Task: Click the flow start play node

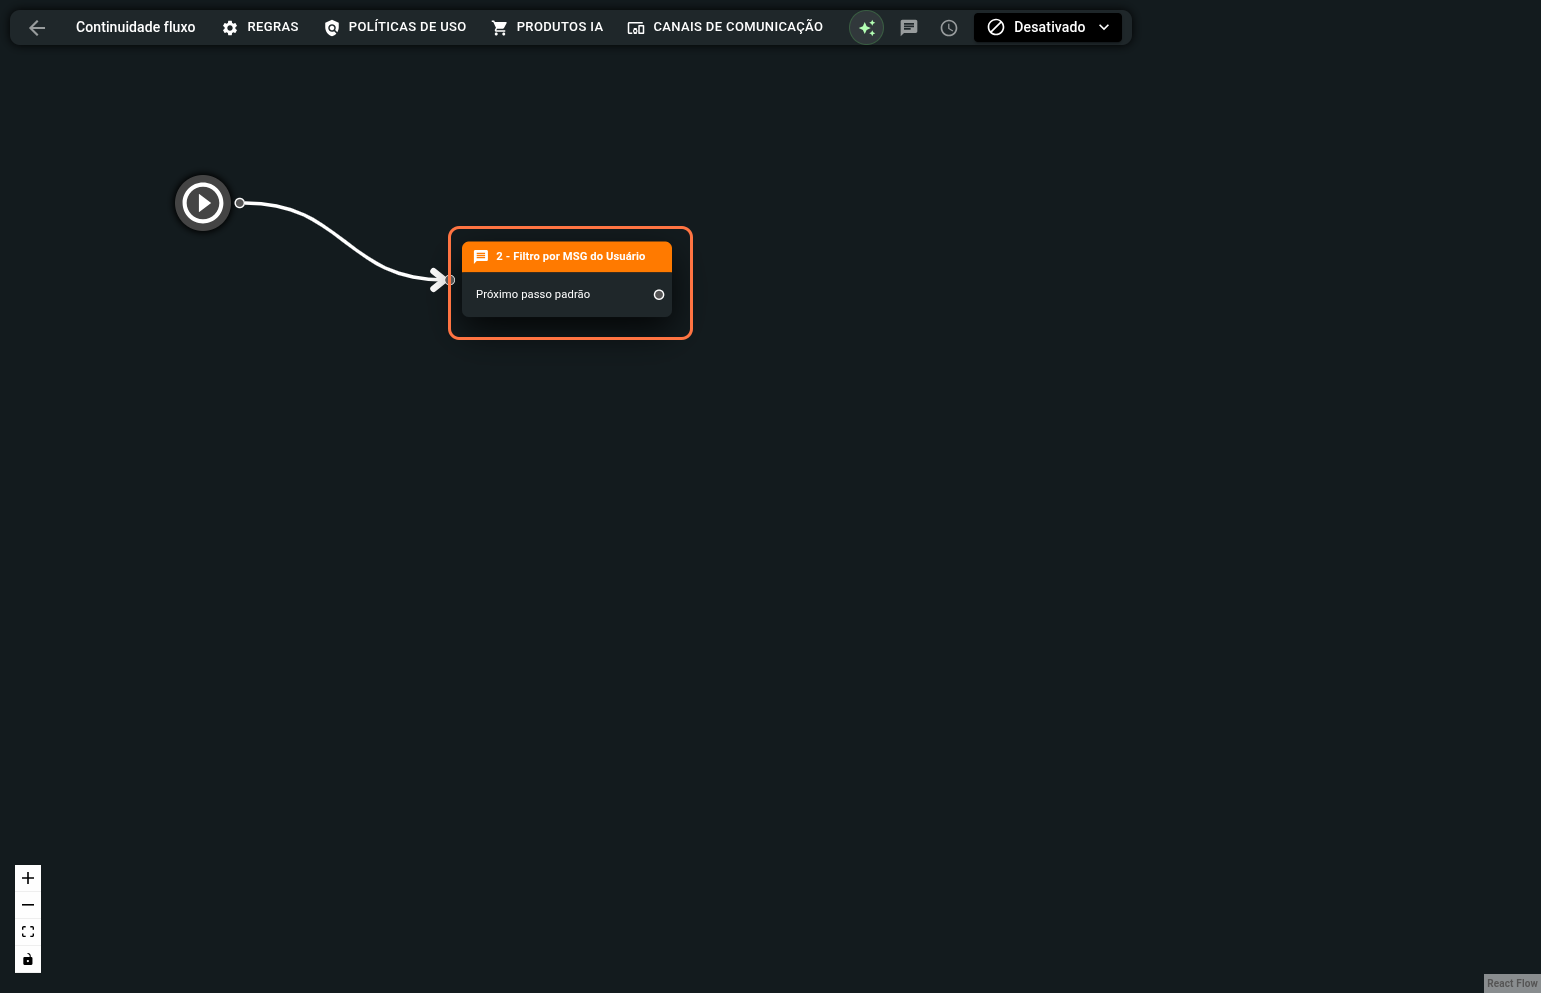Action: [203, 203]
